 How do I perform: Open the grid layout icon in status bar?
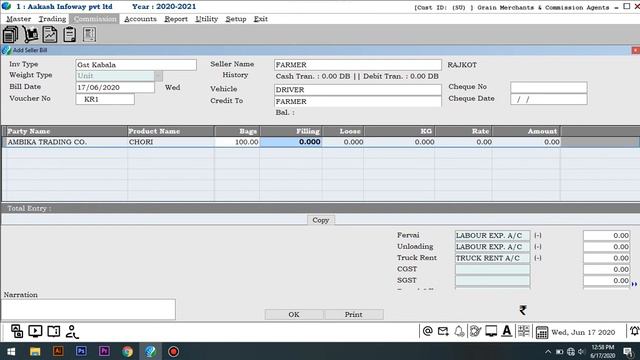[x=523, y=331]
